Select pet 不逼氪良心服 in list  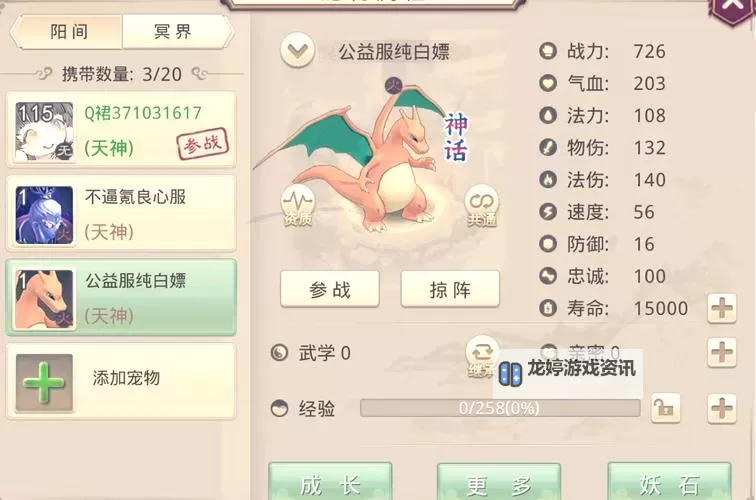tap(121, 214)
